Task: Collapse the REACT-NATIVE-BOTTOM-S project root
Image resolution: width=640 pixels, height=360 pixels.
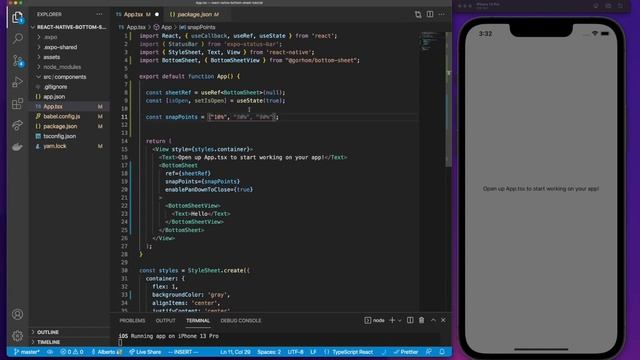Action: (x=69, y=27)
